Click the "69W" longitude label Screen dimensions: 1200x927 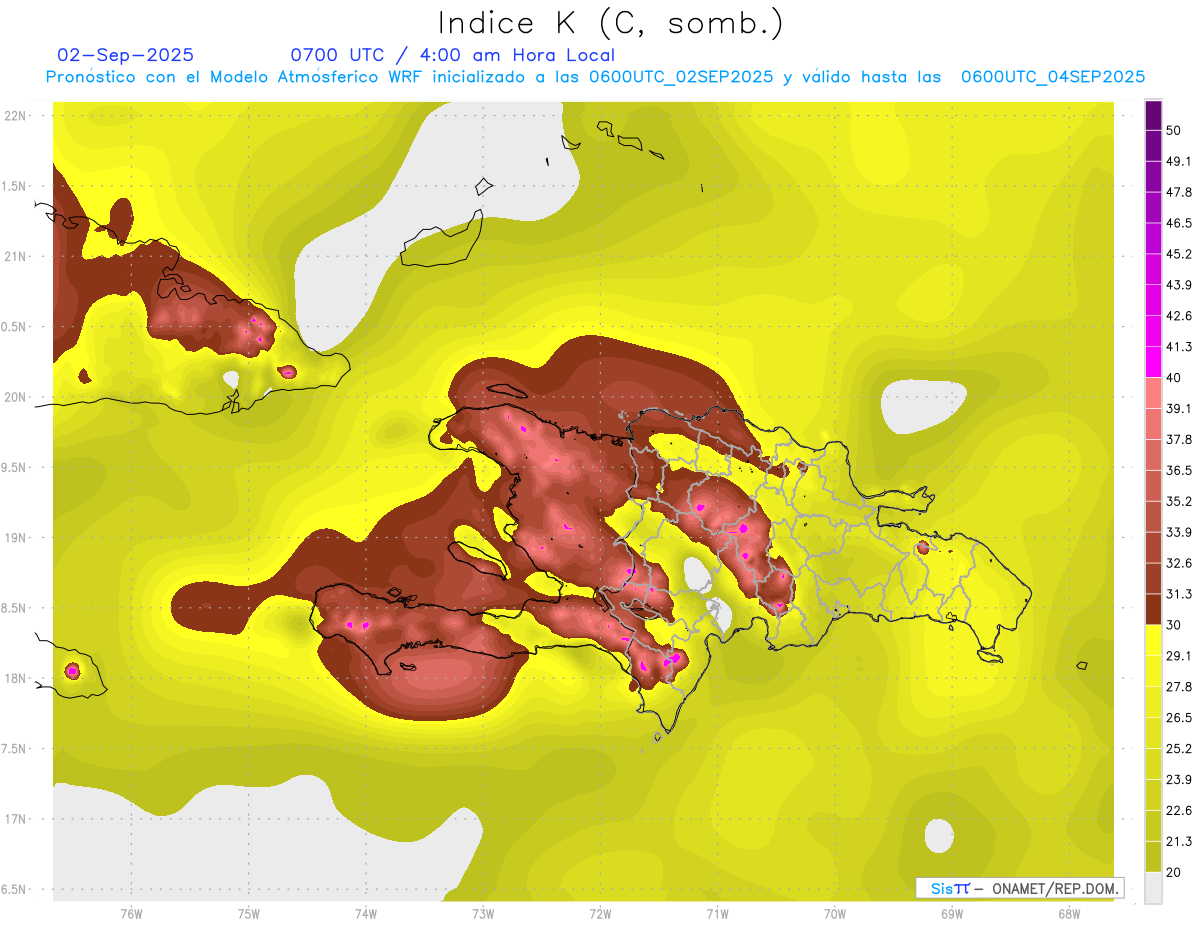click(951, 913)
